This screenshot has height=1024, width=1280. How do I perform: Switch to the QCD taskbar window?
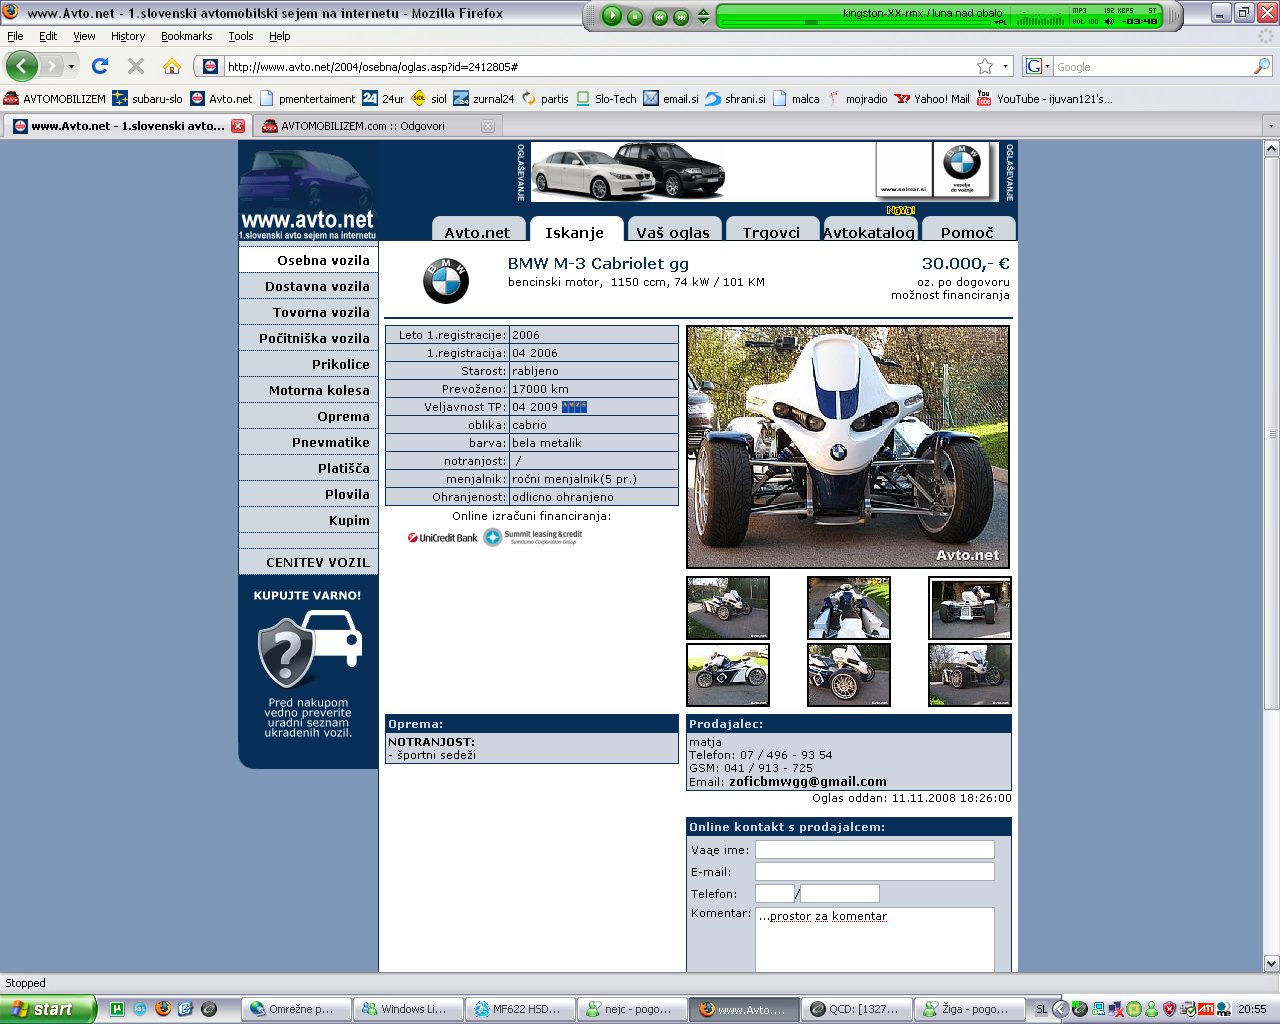click(x=857, y=1009)
